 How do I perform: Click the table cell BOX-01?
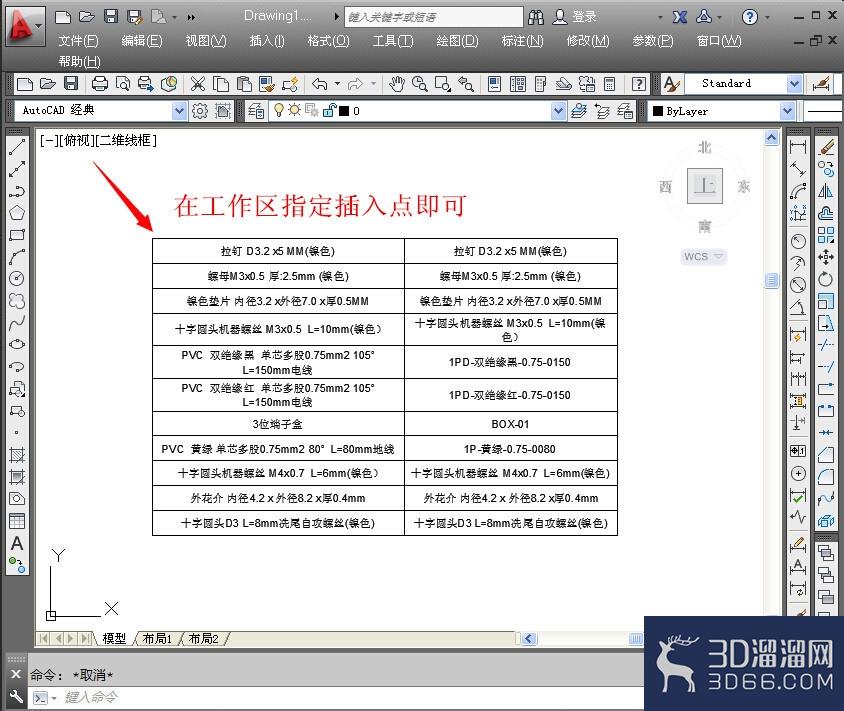point(510,424)
